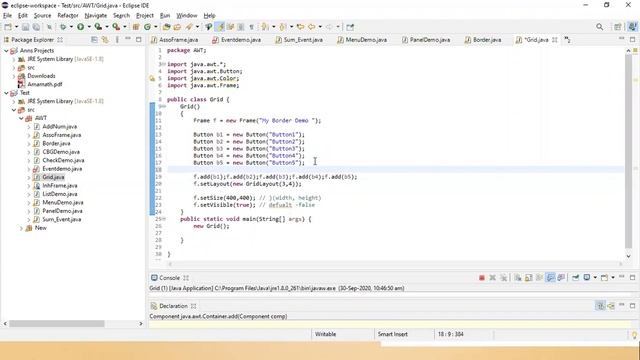Click the Writable status bar field
The height and width of the screenshot is (360, 640).
click(325, 334)
